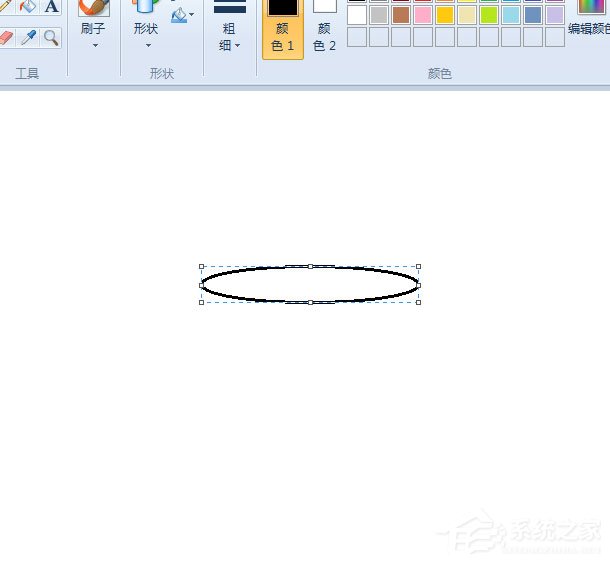The height and width of the screenshot is (563, 610).
Task: Select the Pencil tool
Action: (5, 6)
